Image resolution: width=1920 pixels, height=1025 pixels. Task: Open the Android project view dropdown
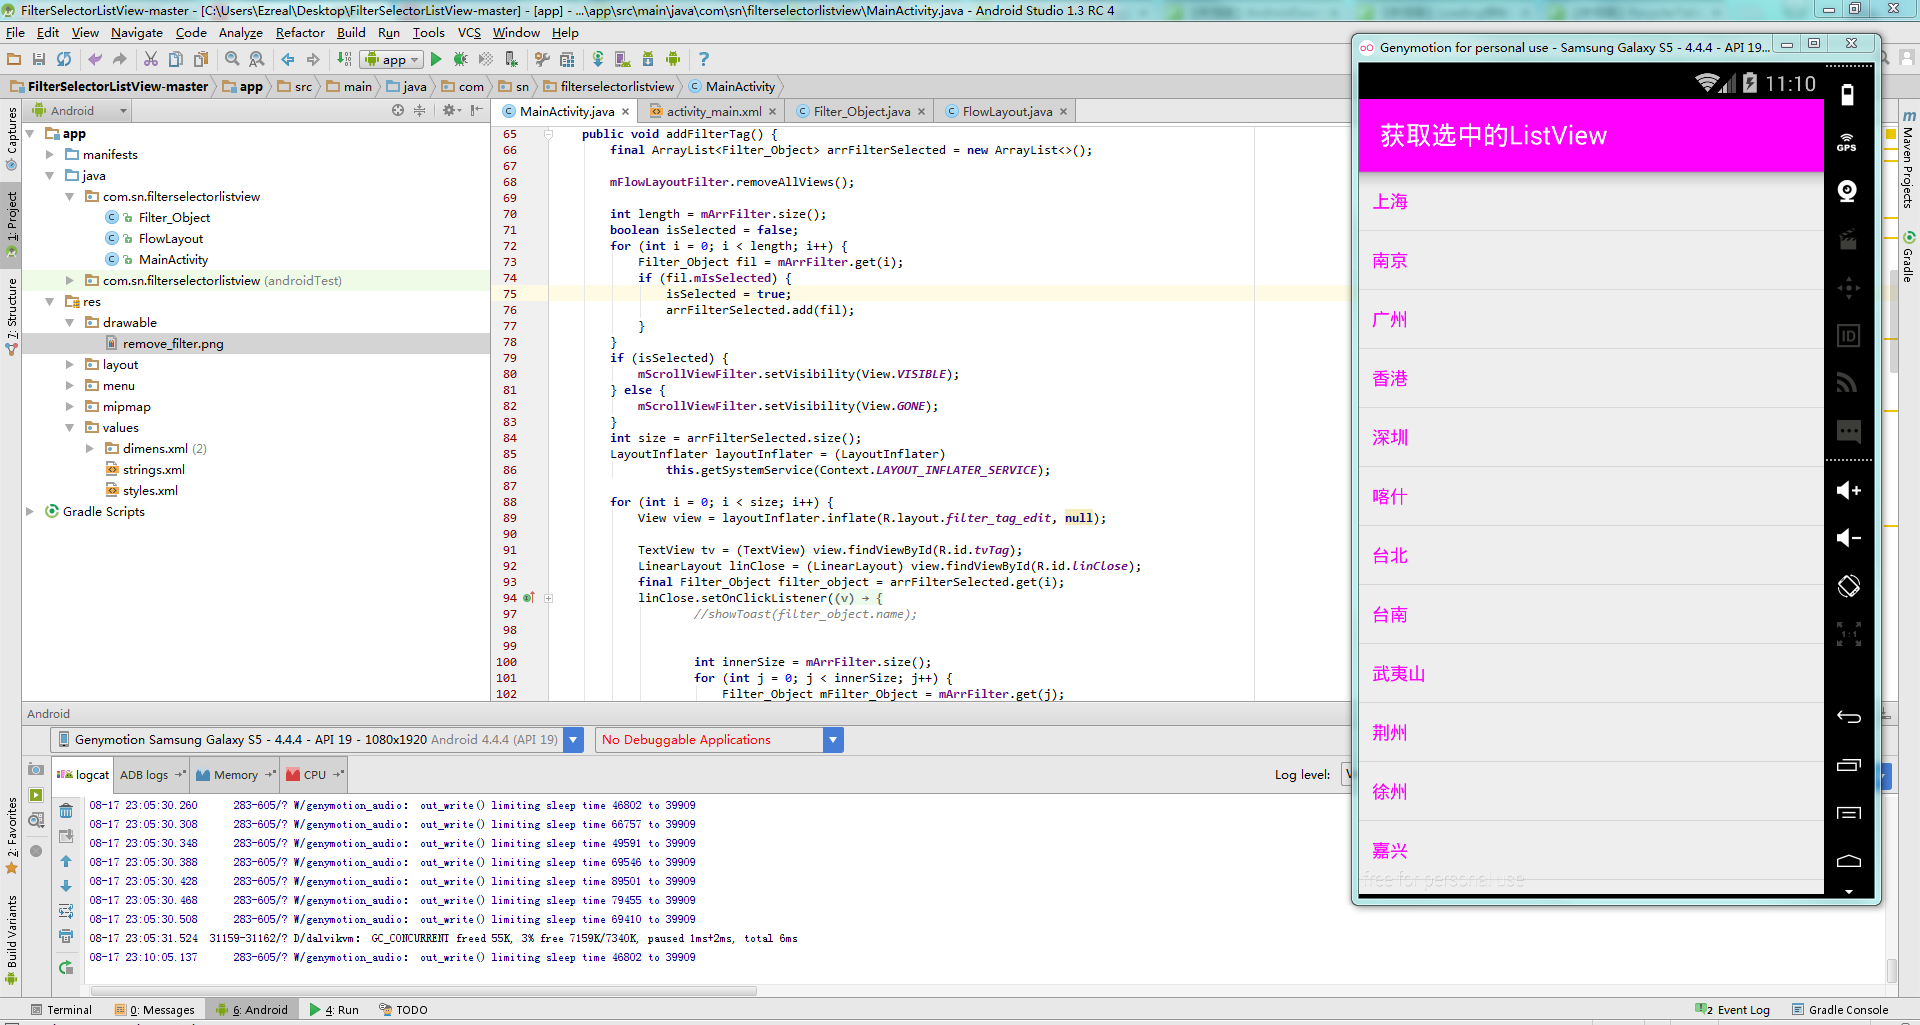click(x=81, y=110)
